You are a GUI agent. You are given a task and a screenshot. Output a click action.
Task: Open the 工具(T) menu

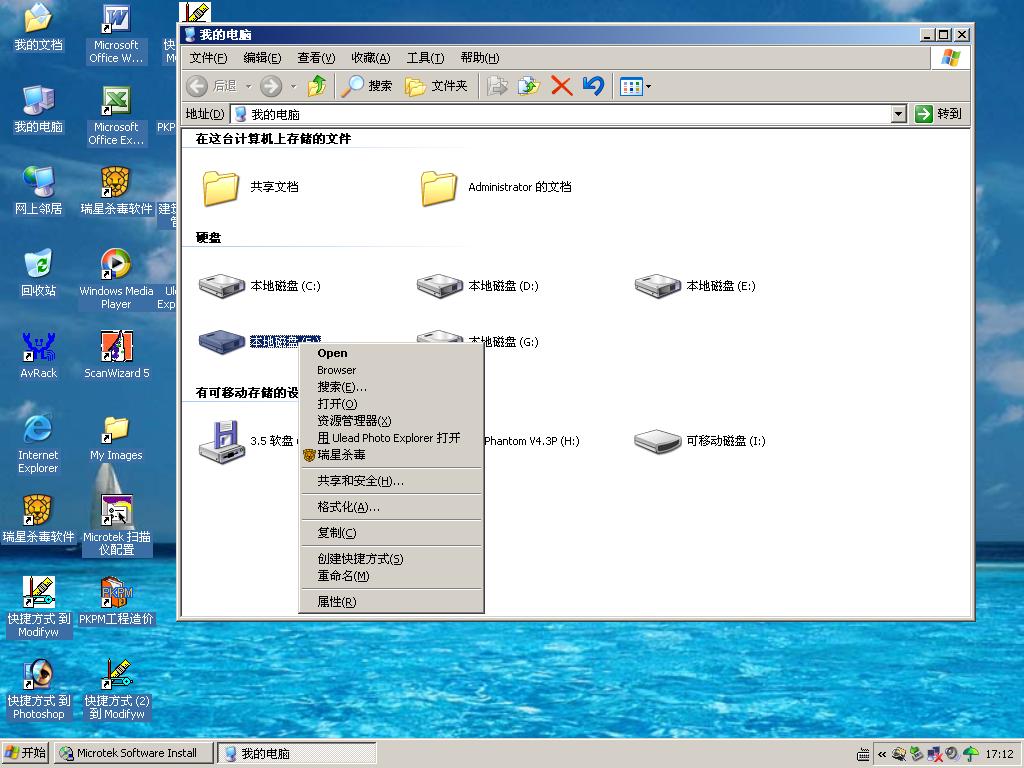425,58
